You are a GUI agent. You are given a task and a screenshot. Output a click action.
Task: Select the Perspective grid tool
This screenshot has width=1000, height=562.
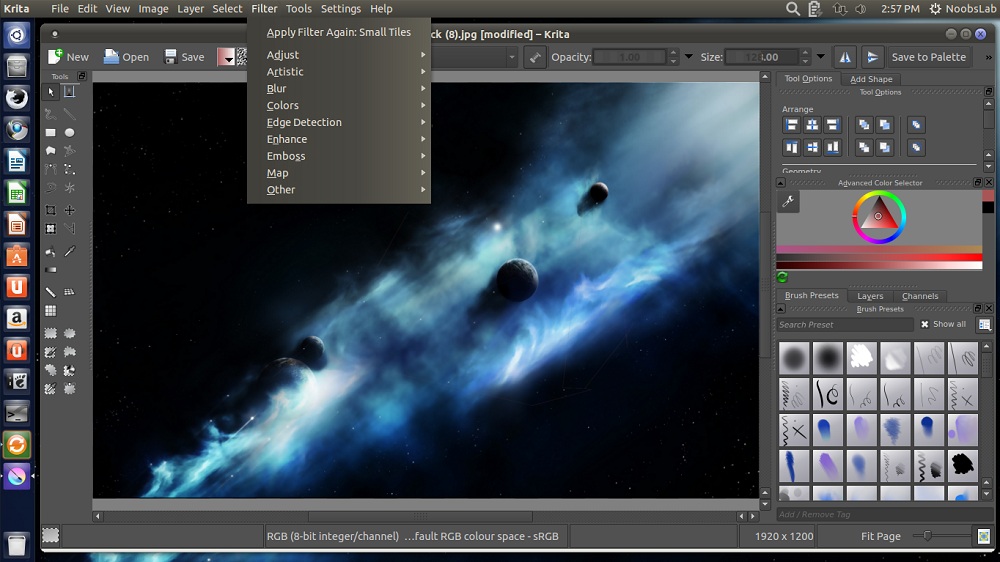70,292
